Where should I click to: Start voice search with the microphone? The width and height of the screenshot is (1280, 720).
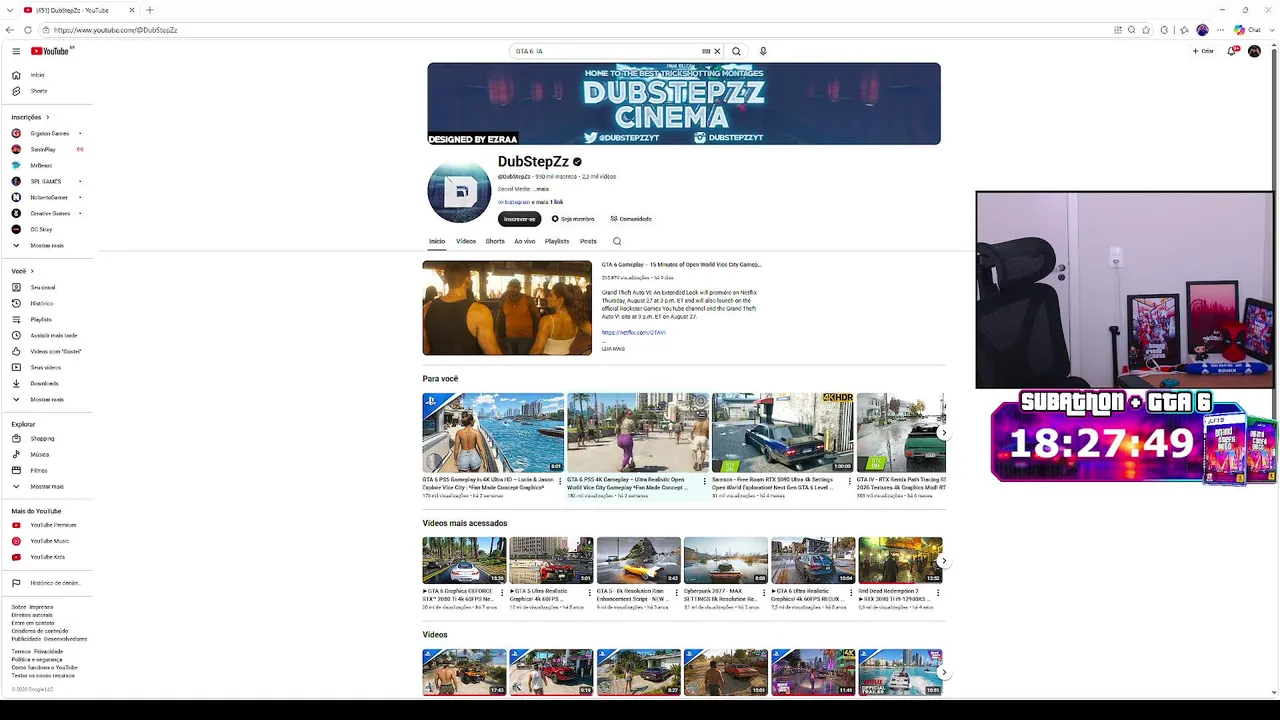(x=763, y=51)
